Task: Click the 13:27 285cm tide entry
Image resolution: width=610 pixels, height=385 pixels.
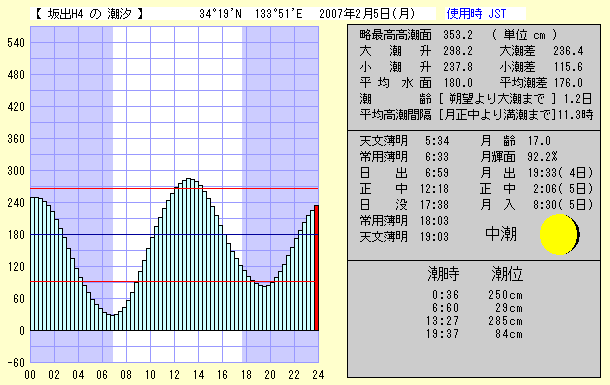Action: tap(477, 321)
